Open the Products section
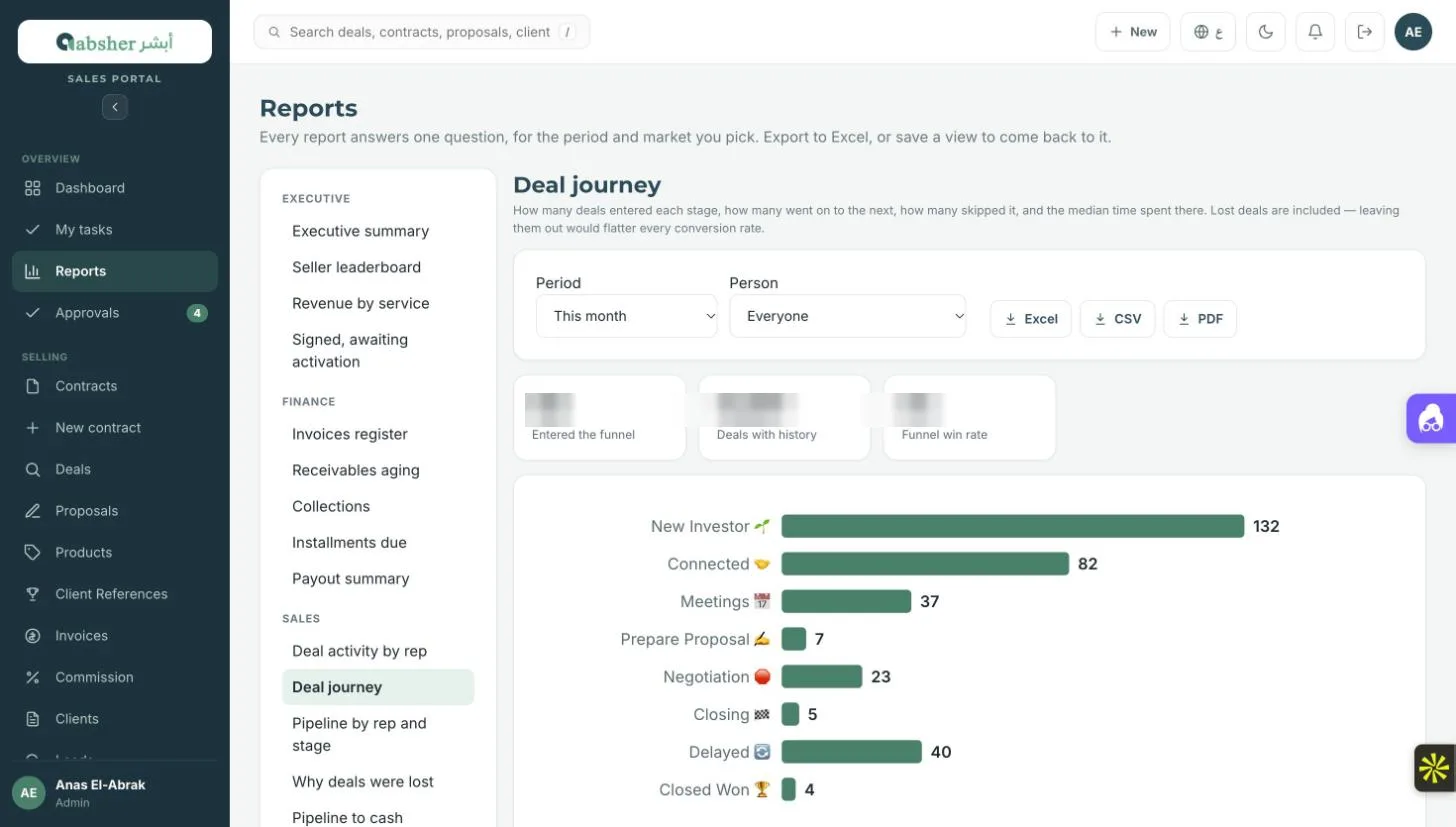Image resolution: width=1456 pixels, height=827 pixels. (x=115, y=552)
